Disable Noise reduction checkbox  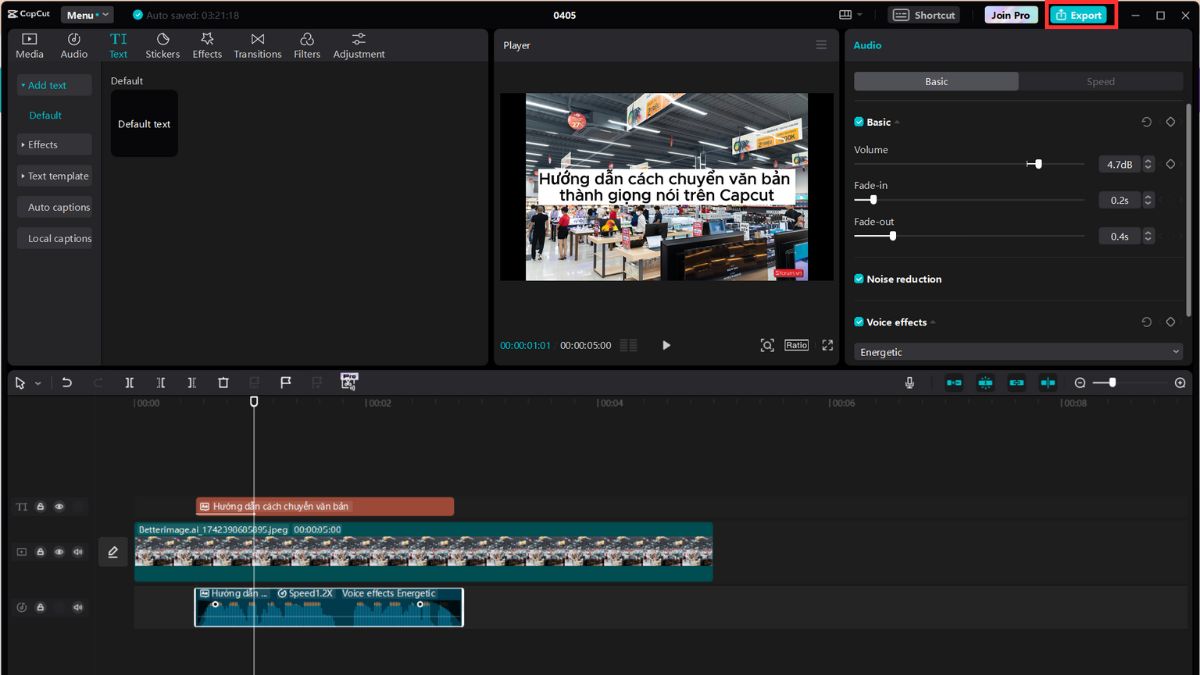coord(859,279)
